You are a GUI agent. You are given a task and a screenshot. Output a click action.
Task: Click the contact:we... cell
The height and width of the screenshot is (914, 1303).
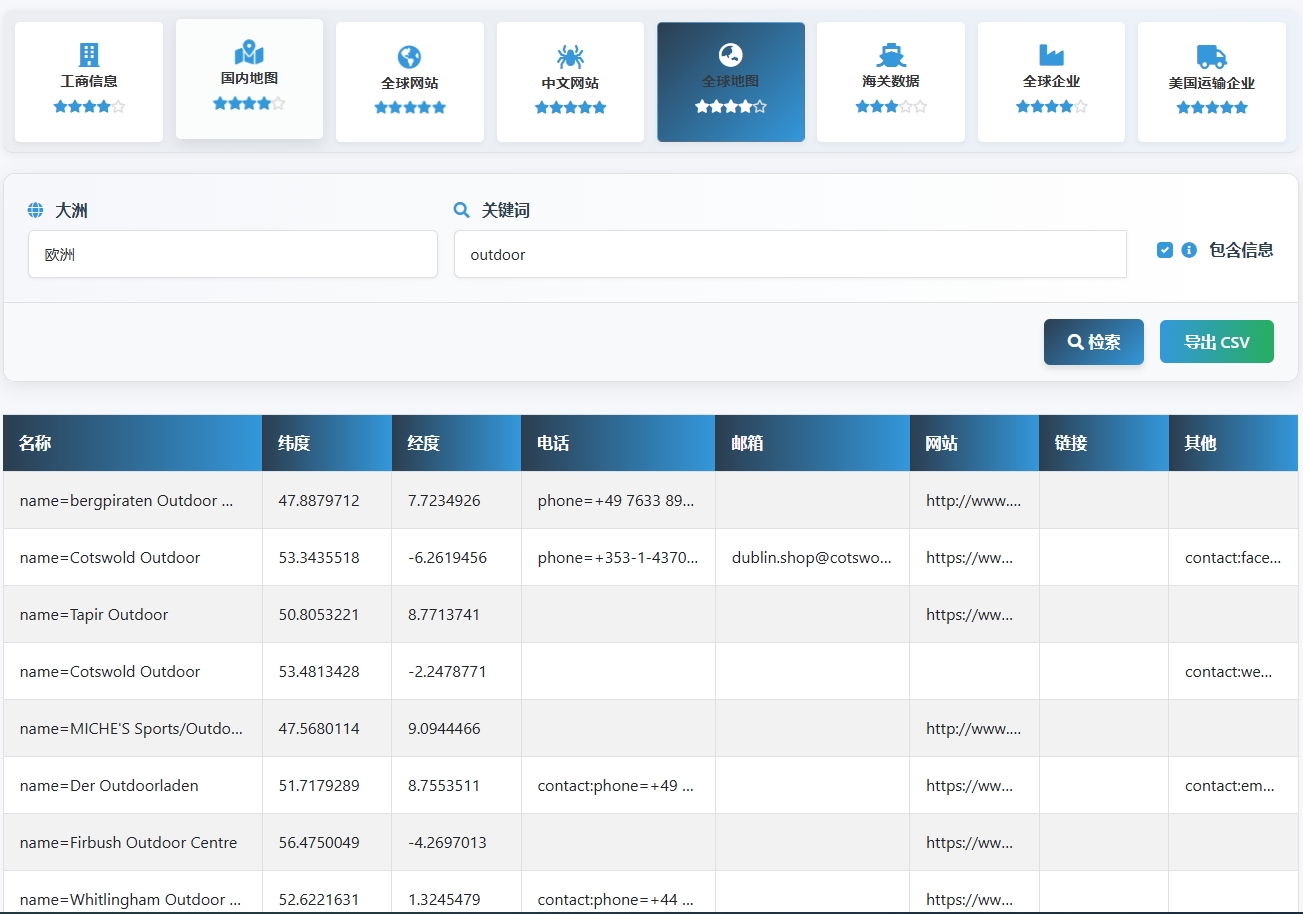pyautogui.click(x=1233, y=671)
